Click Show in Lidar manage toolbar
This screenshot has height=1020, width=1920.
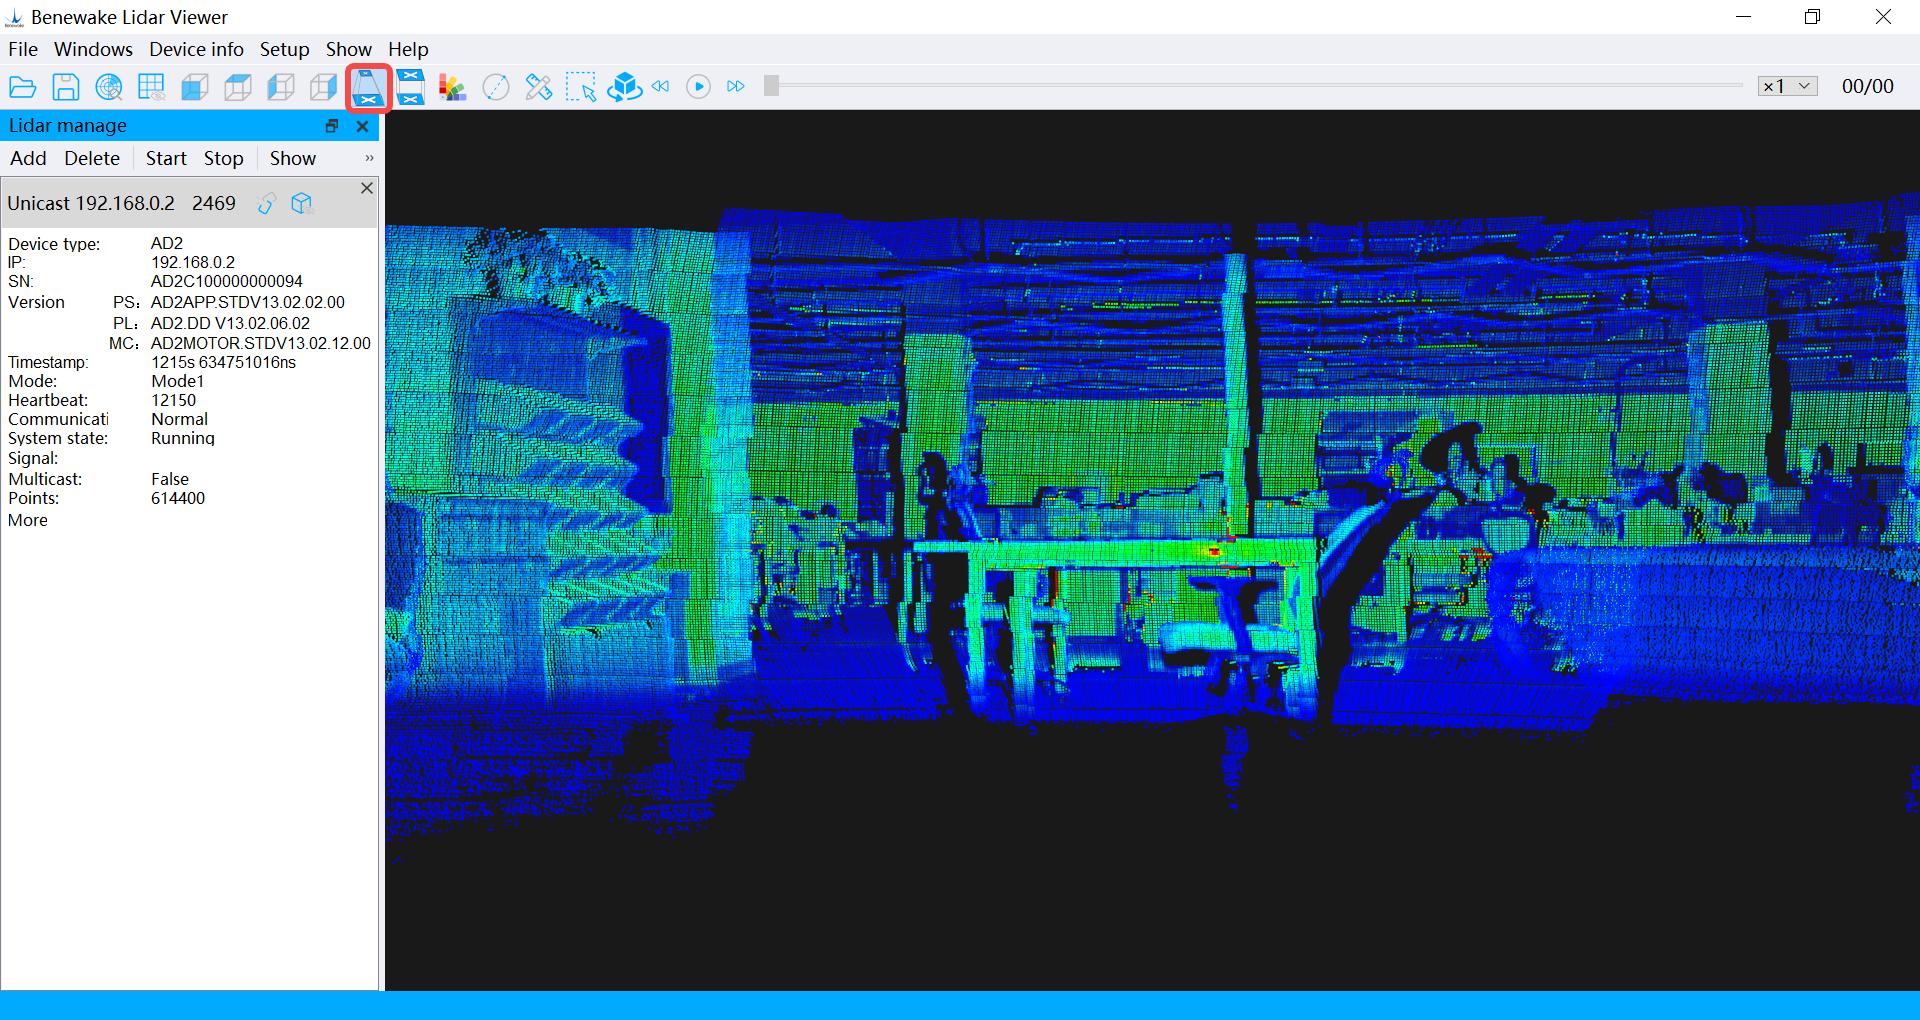(x=293, y=158)
